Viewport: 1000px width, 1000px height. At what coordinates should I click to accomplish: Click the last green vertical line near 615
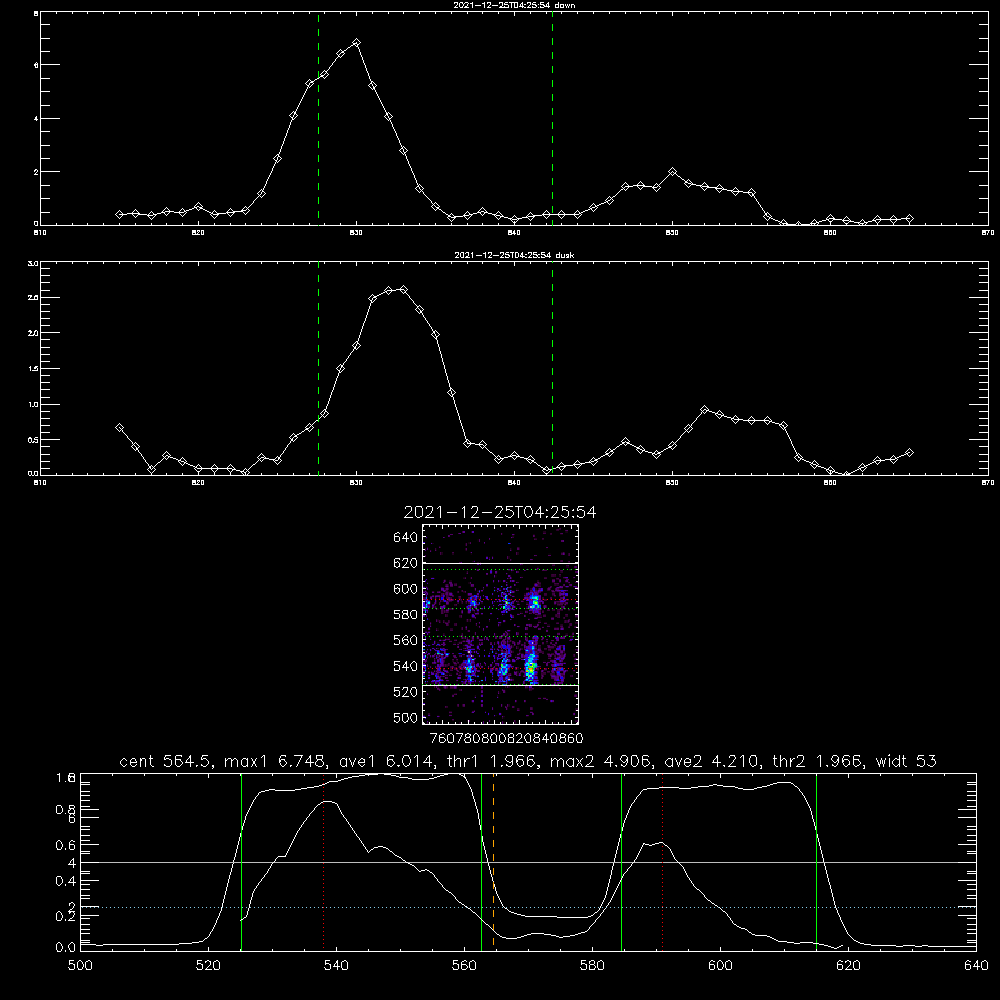point(816,862)
